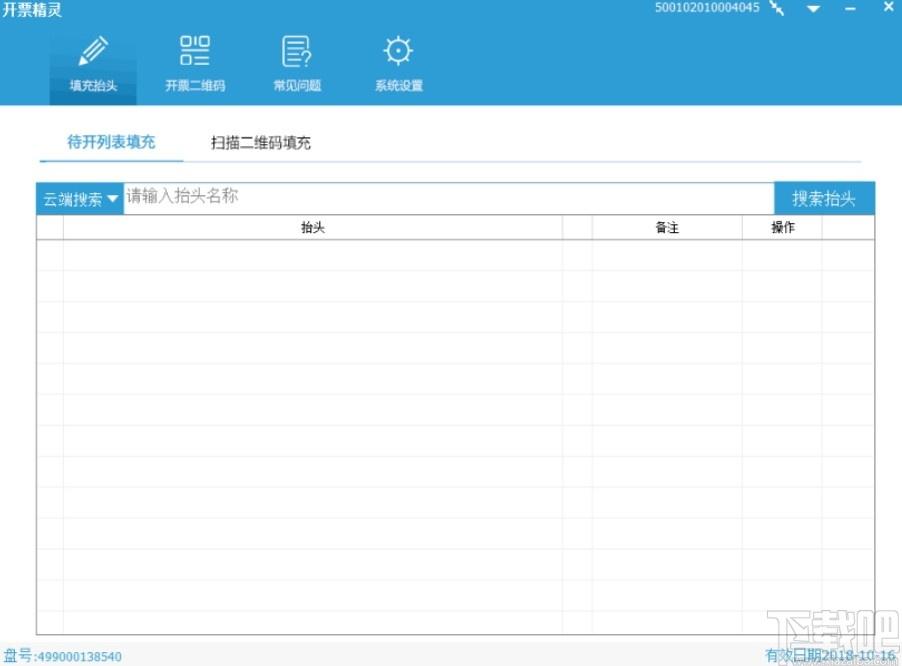Screen dimensions: 902x666
Task: Click the 备注 column header
Action: [667, 228]
